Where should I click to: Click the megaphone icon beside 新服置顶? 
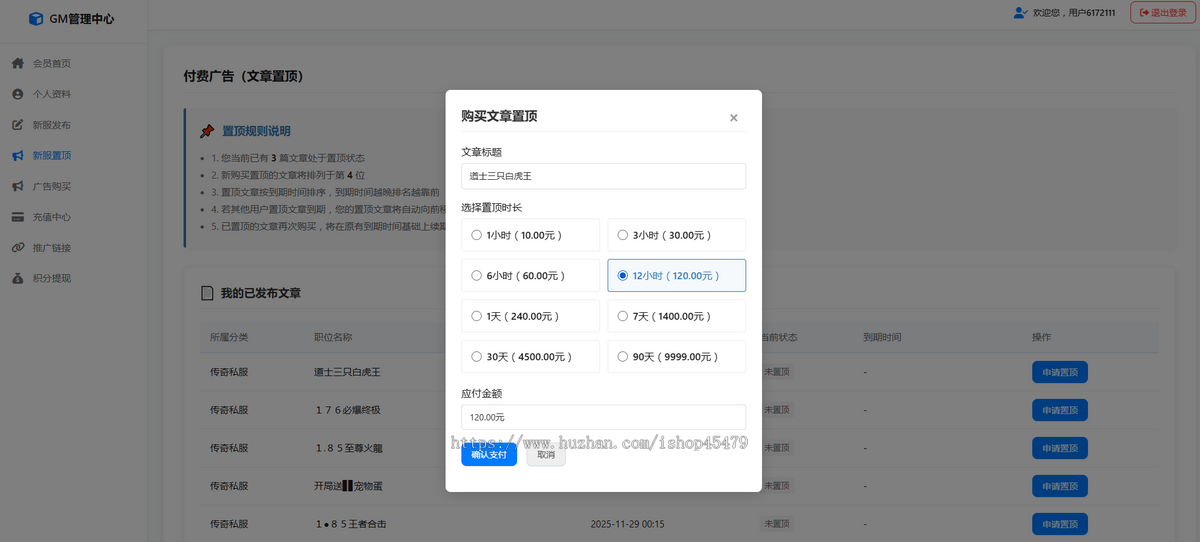coord(17,155)
